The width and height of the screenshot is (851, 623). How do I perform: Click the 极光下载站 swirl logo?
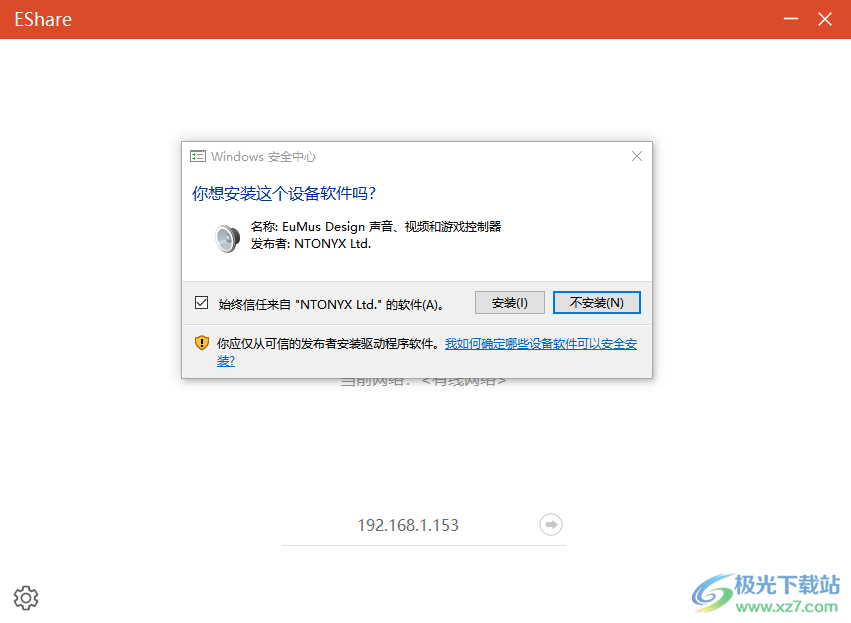pyautogui.click(x=711, y=593)
